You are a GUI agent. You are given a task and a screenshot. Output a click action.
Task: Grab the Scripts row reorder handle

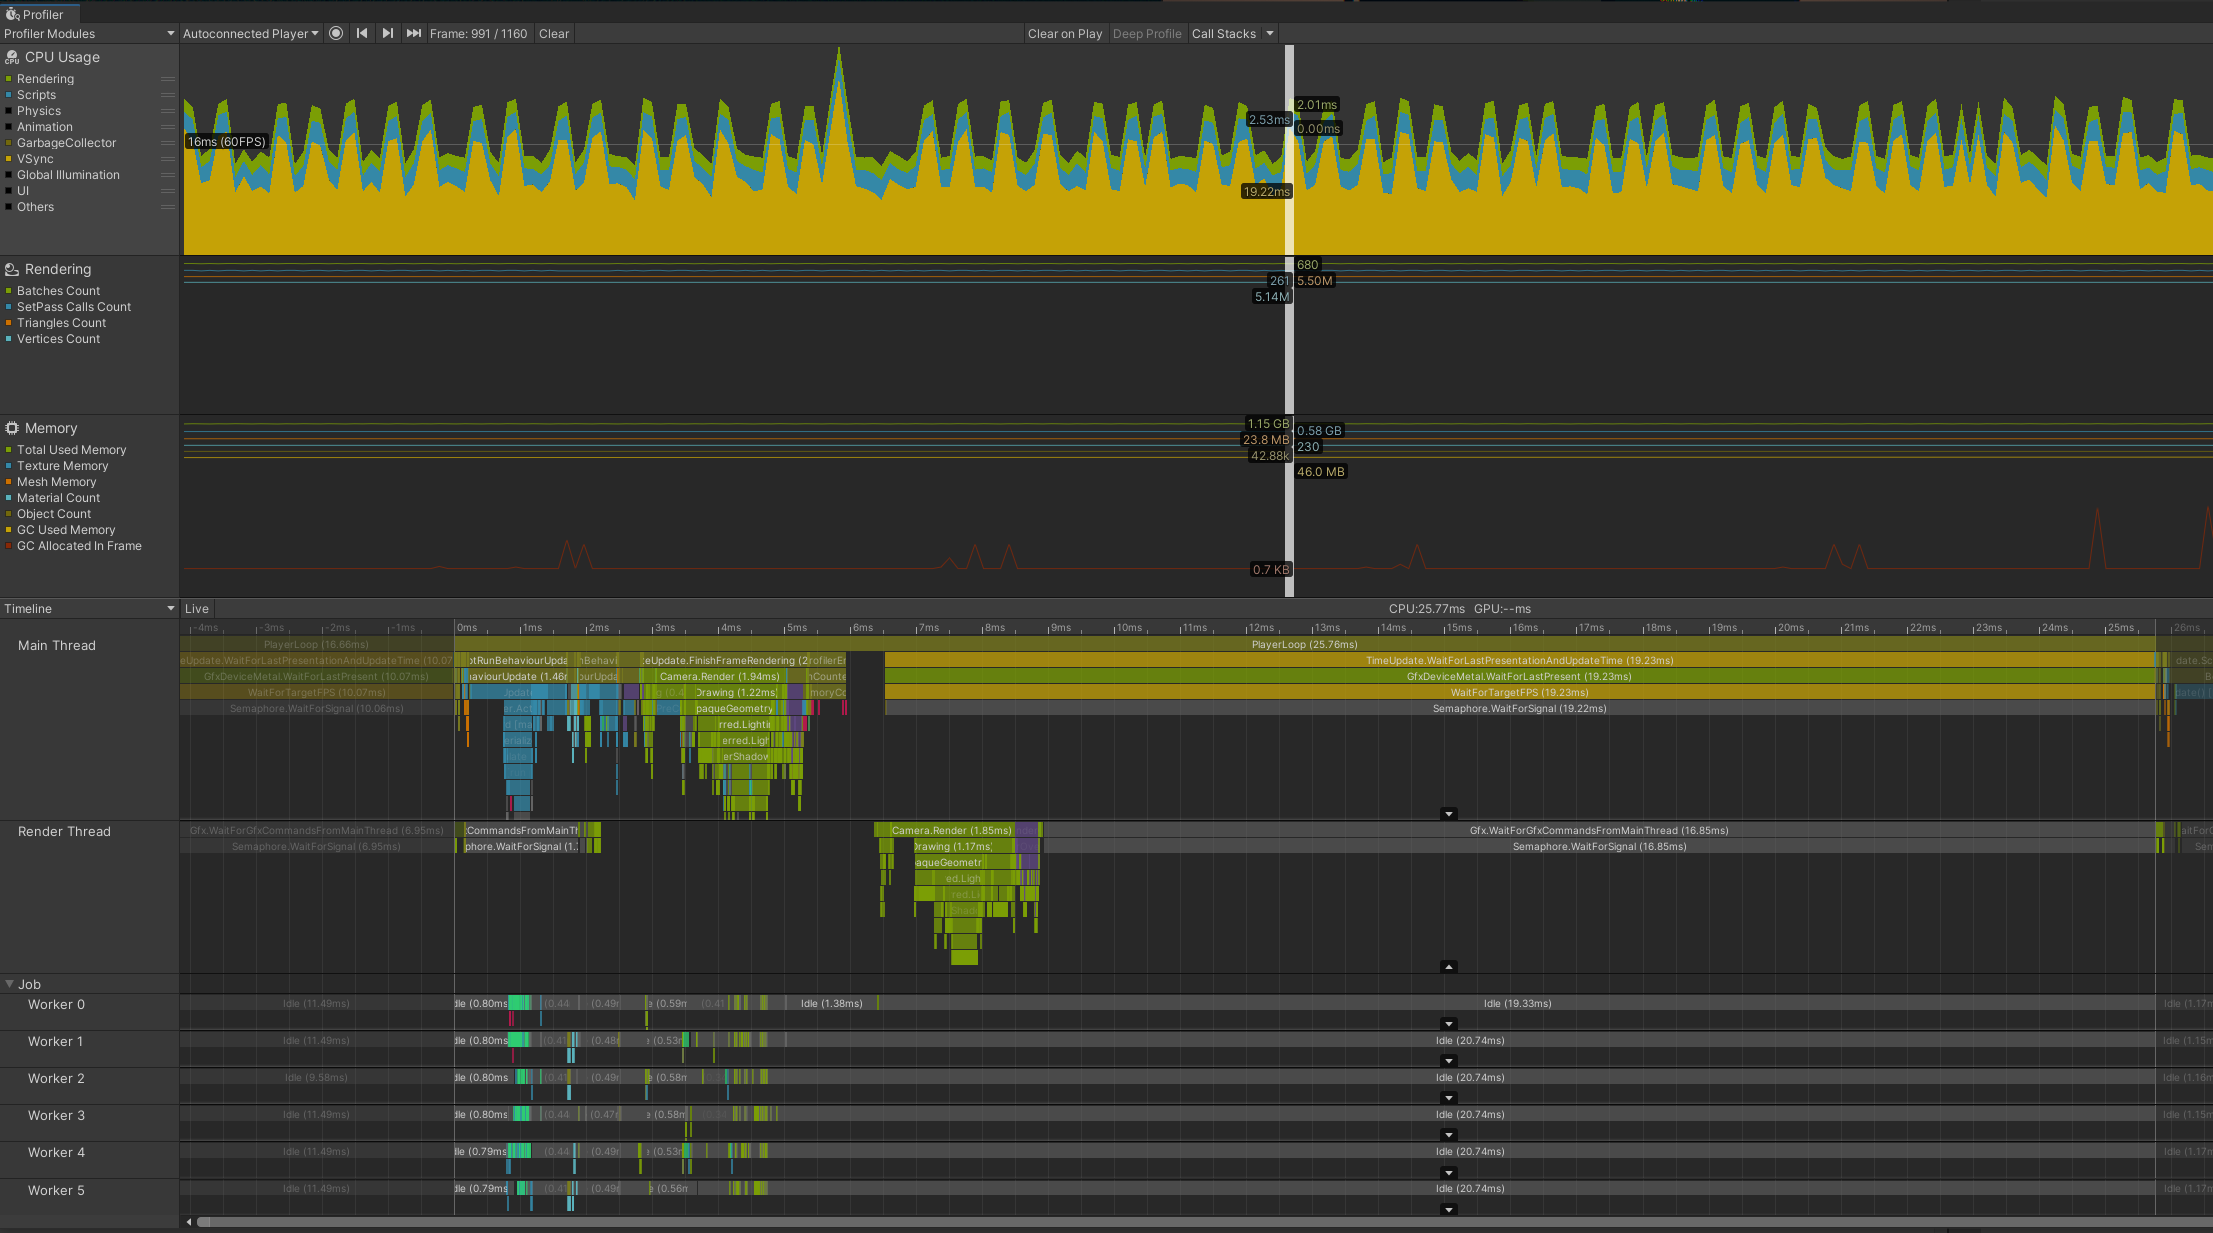coord(168,95)
